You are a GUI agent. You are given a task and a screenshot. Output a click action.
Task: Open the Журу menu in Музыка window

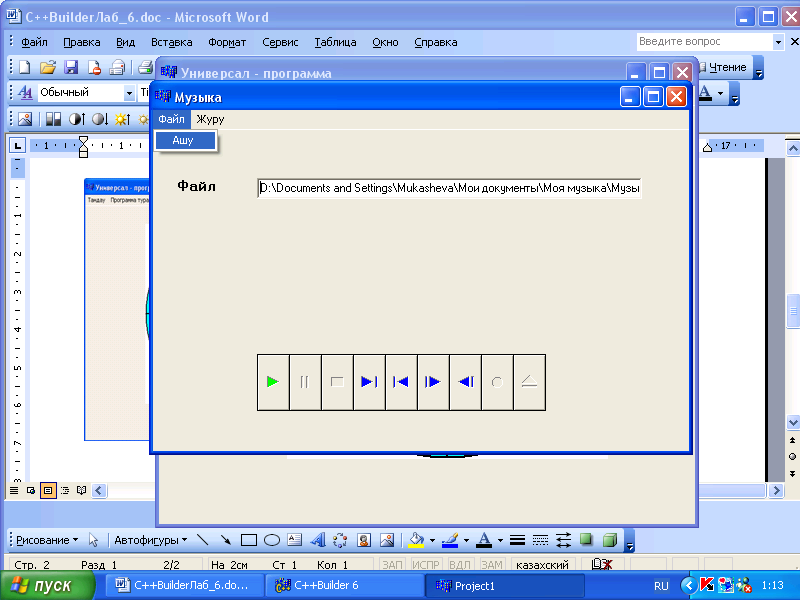[x=210, y=119]
